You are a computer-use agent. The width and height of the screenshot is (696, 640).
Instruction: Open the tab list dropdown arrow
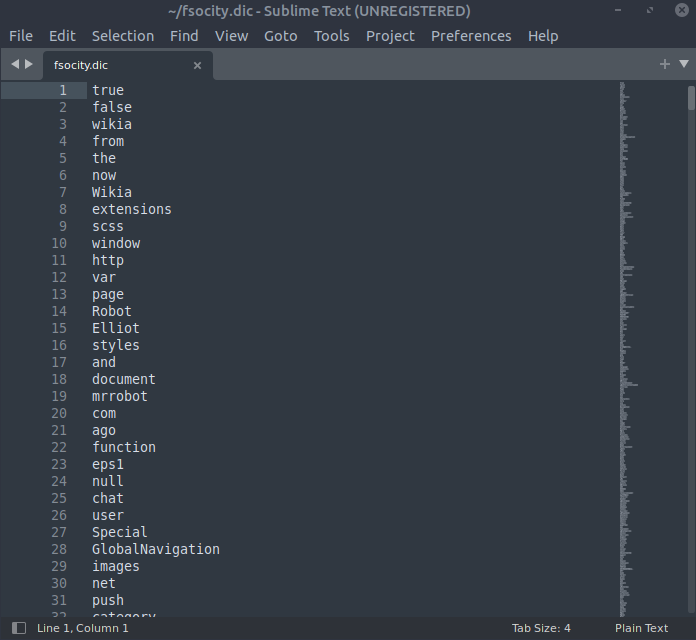(x=684, y=64)
